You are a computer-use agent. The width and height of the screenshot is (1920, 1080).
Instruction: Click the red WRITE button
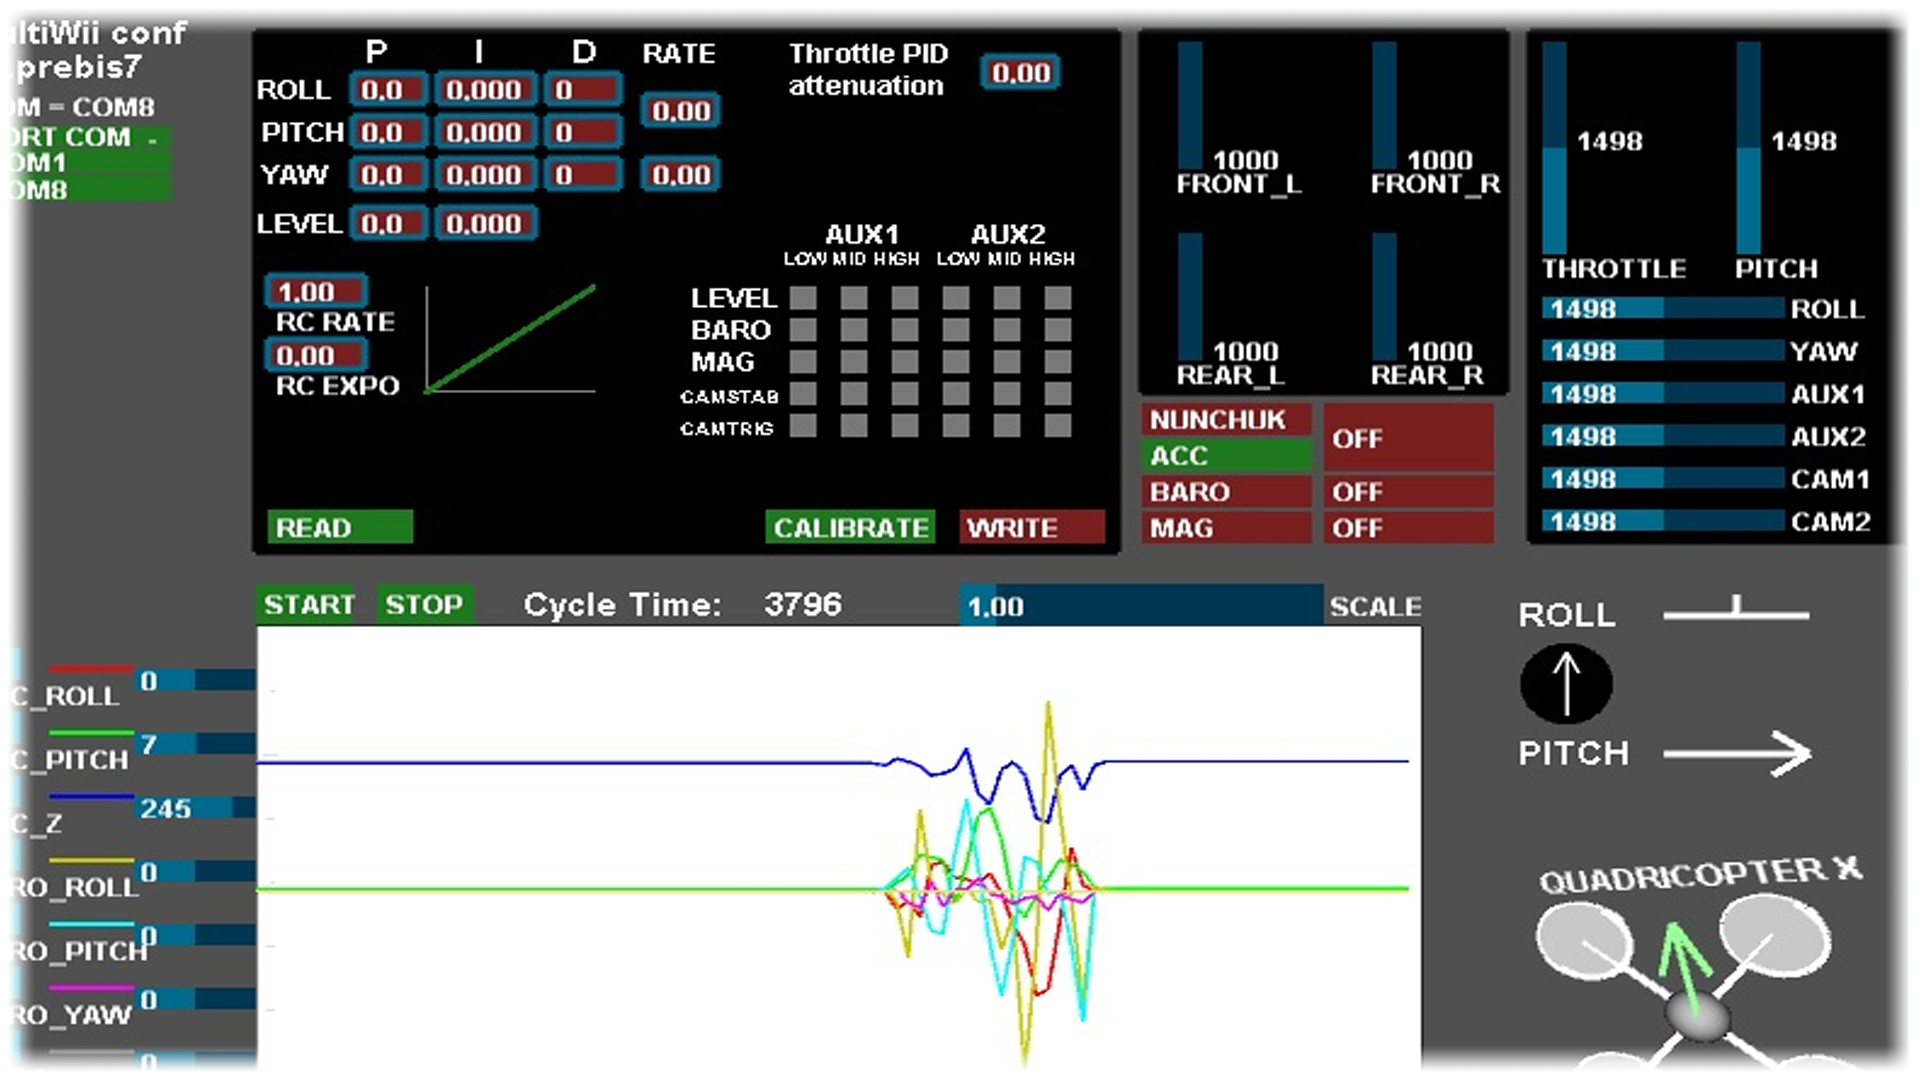1031,527
